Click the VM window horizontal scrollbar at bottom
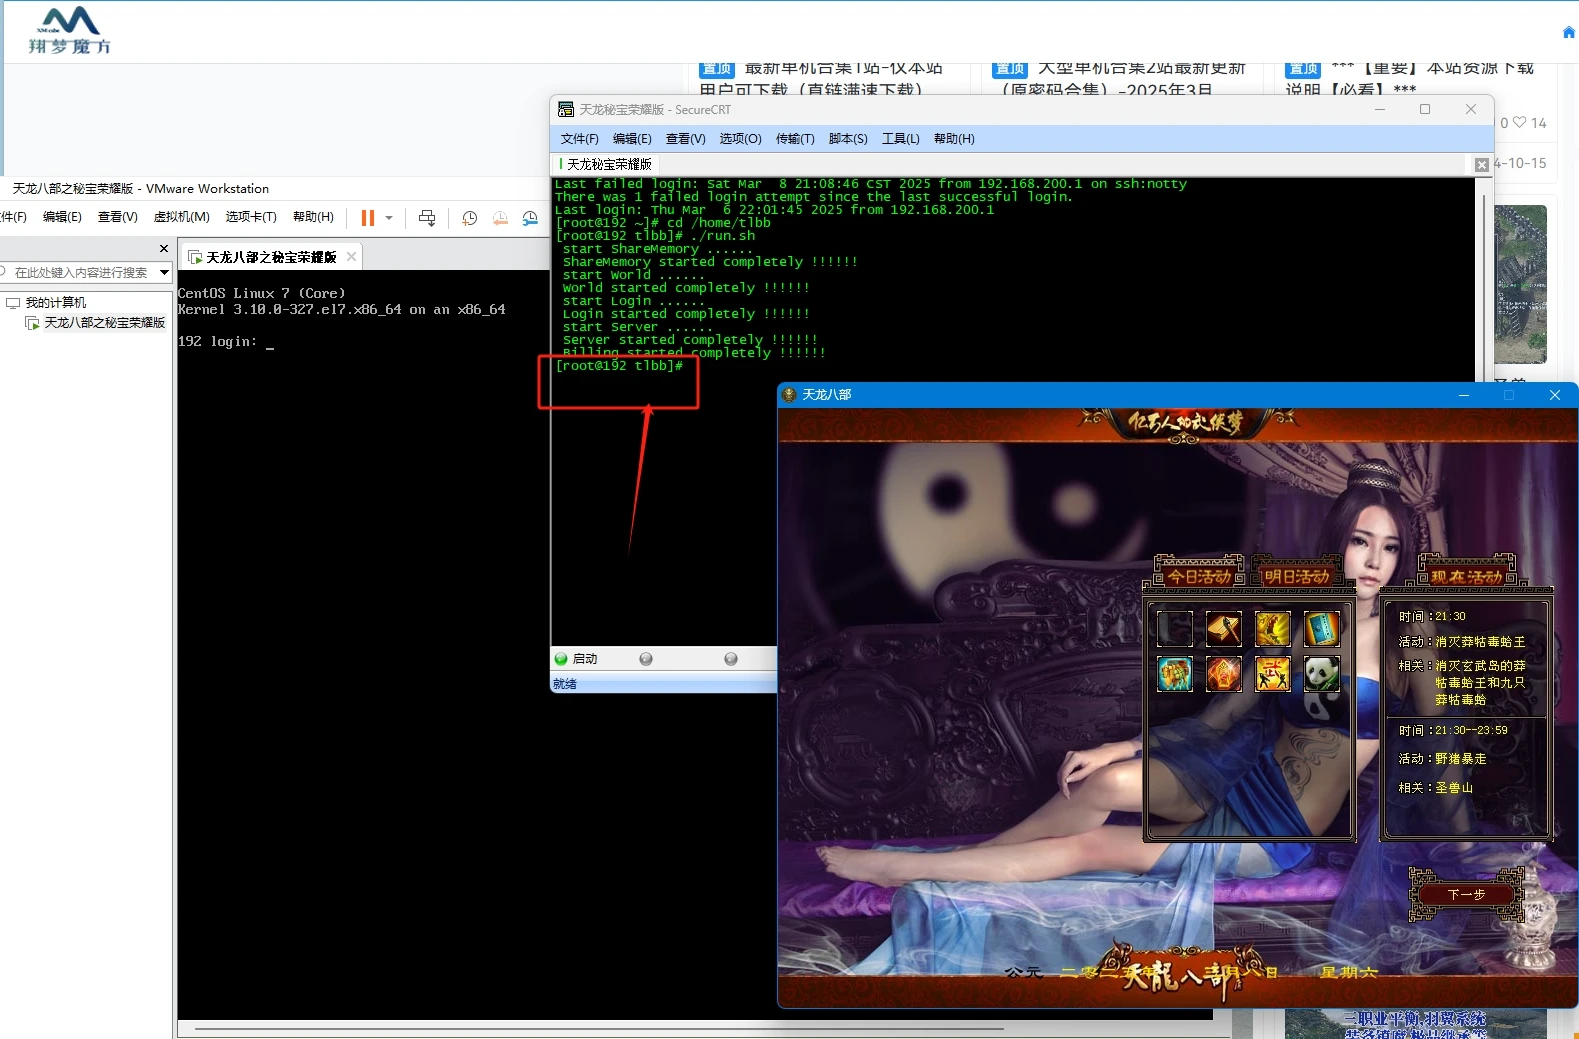The image size is (1579, 1039). tap(600, 1027)
